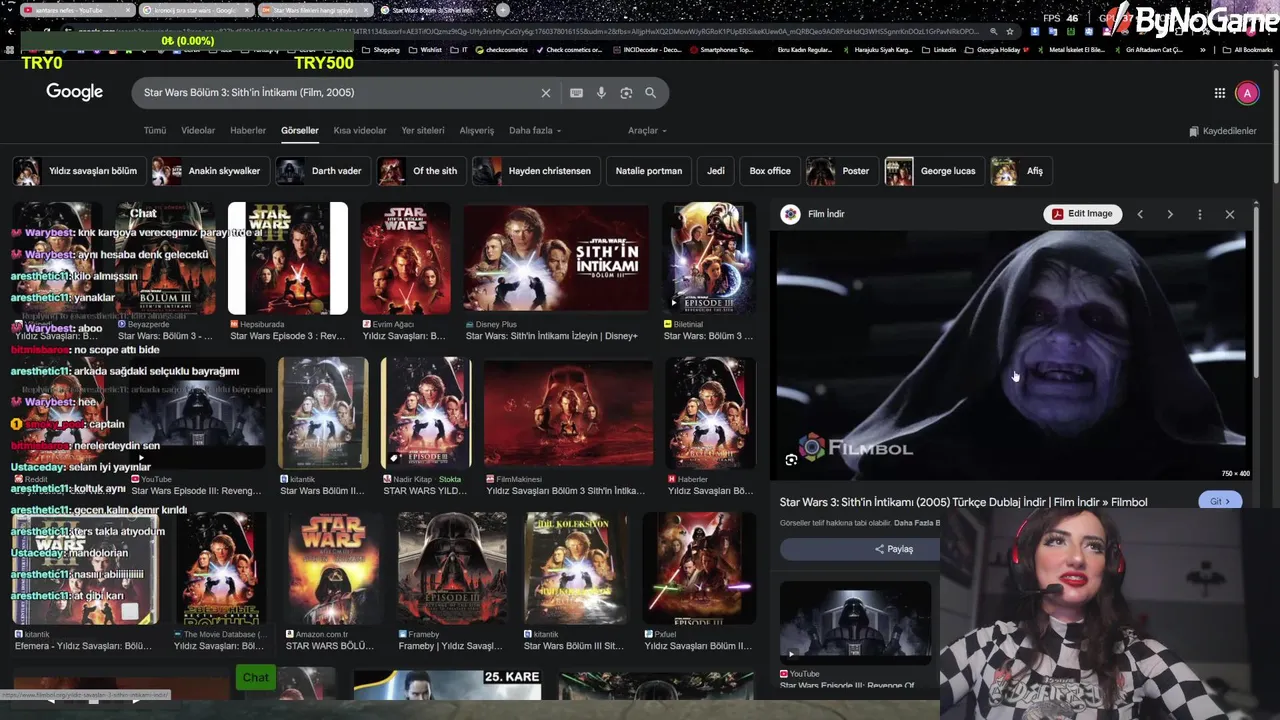Open the Amazon.com.tr Star Wars thumbnail
Screen dimensions: 1280x720
point(334,568)
